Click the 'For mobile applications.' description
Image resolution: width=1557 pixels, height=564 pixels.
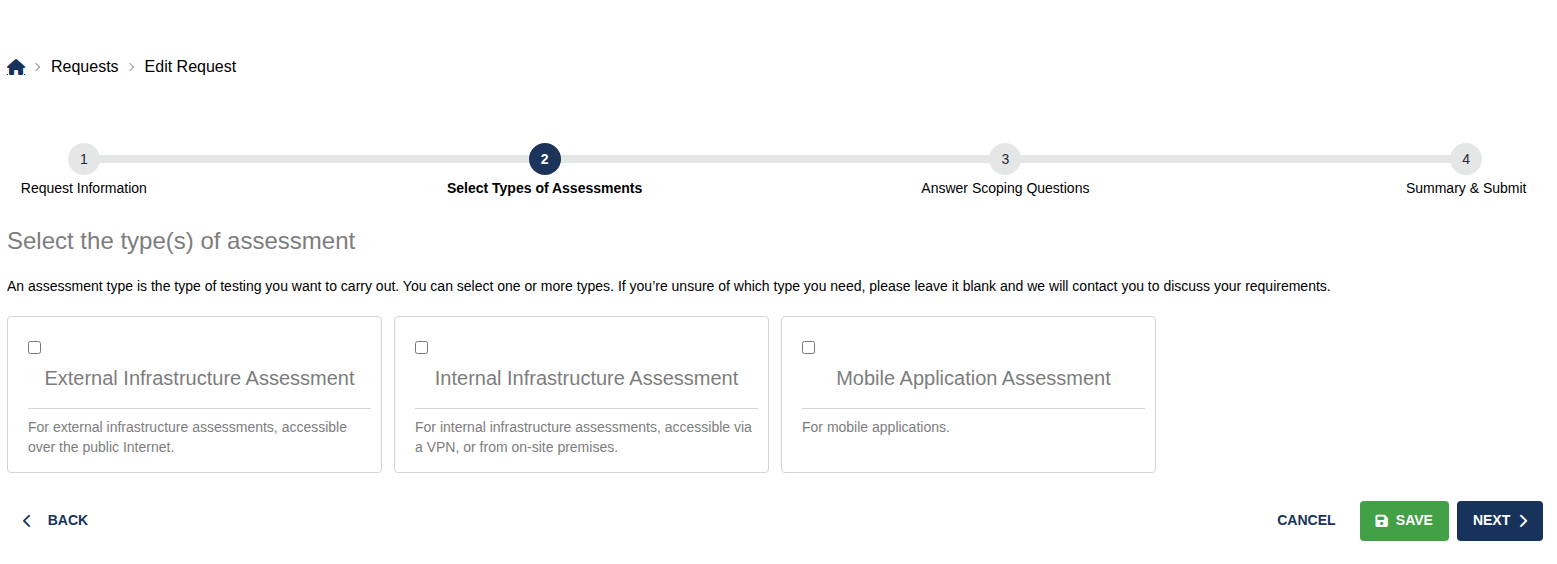[x=876, y=427]
